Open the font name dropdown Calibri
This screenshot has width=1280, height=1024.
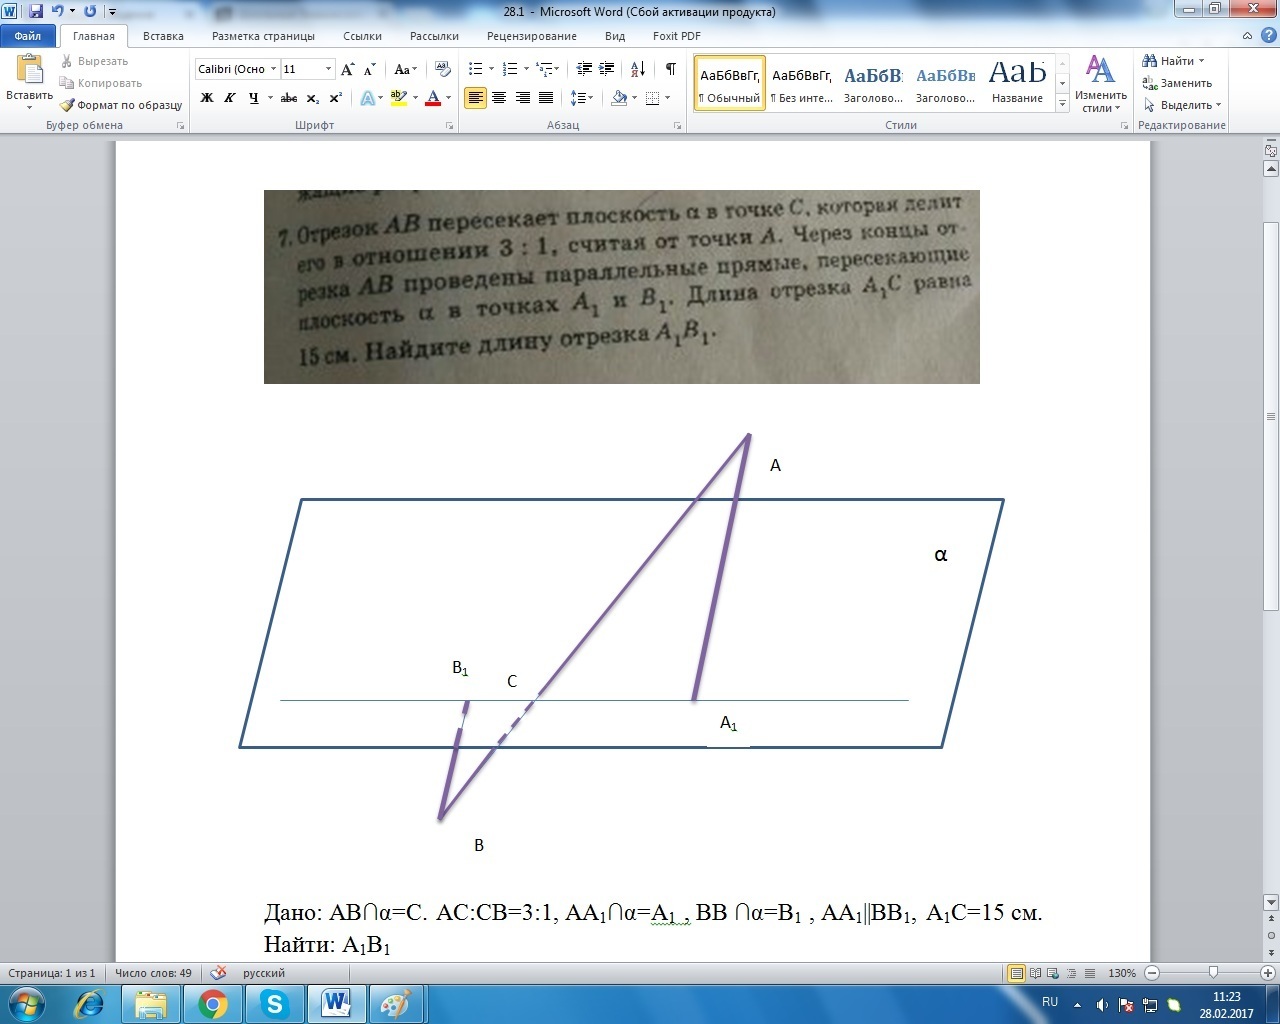tap(273, 69)
